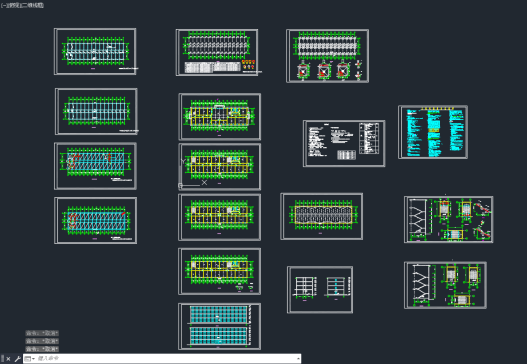This screenshot has width=527, height=364.
Task: Open the [-] viewport controls menu
Action: click(3, 5)
